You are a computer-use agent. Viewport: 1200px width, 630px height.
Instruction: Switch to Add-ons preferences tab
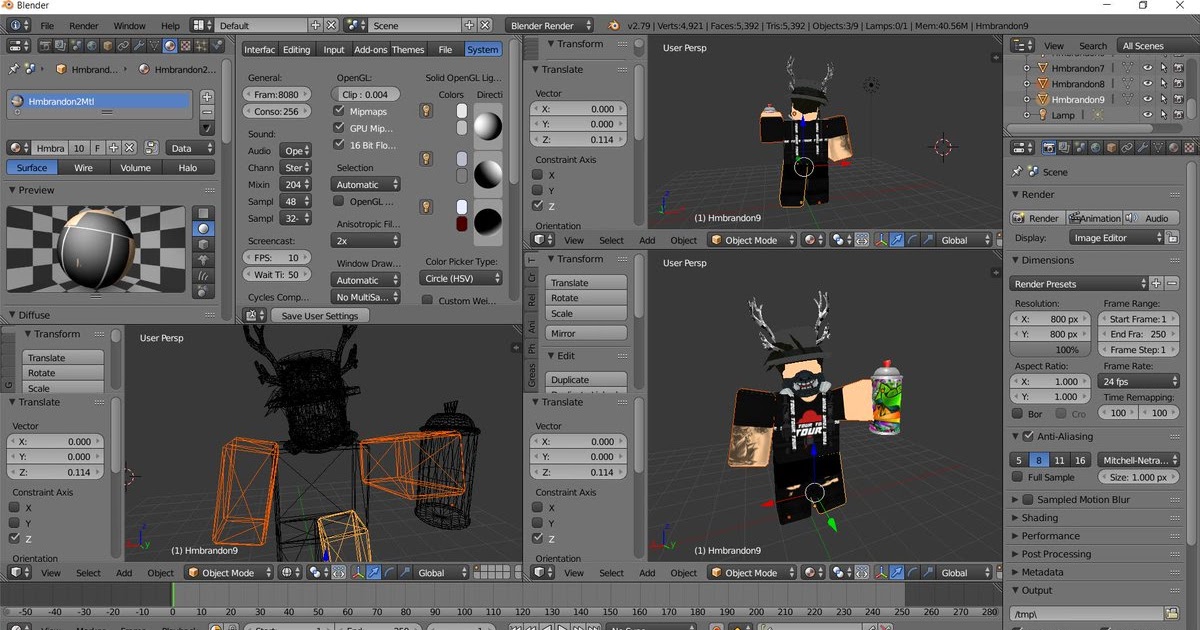coord(371,49)
